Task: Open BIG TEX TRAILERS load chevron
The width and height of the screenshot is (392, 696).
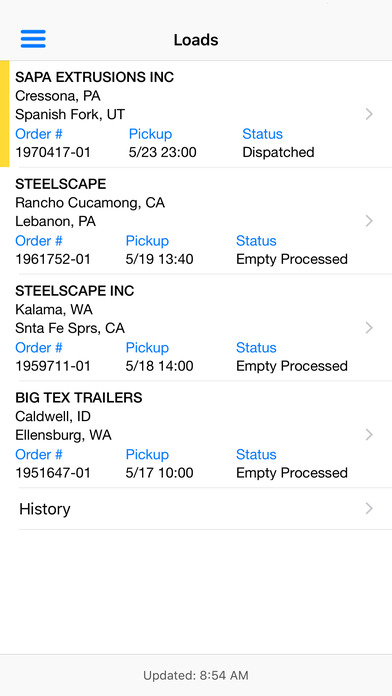Action: pos(369,435)
